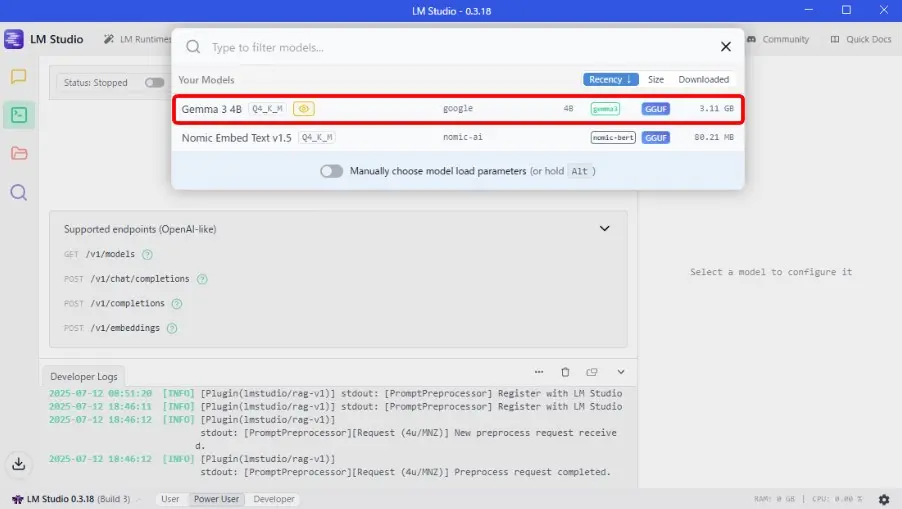Click the 3.11 GB size value

pyautogui.click(x=716, y=108)
